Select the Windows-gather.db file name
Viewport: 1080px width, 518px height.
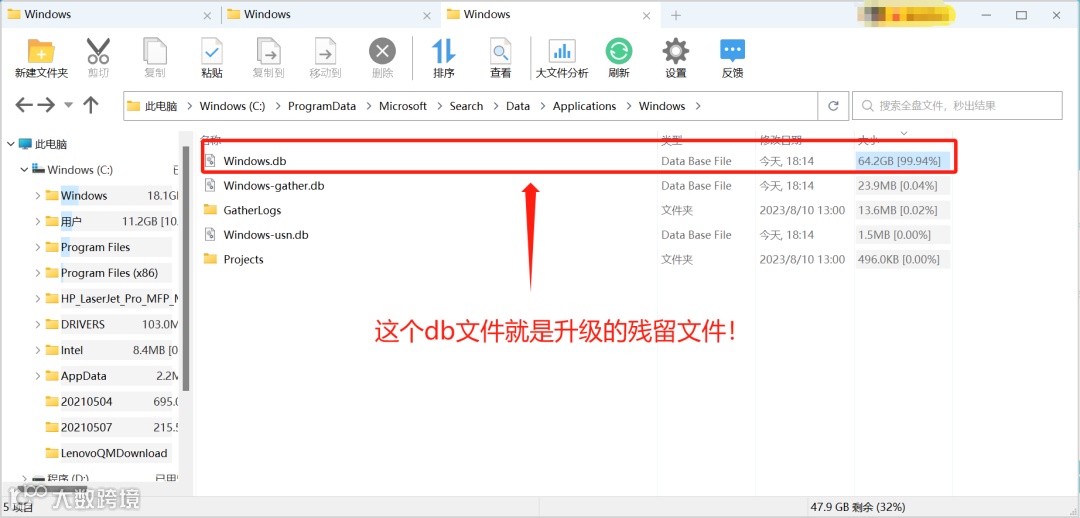[273, 185]
